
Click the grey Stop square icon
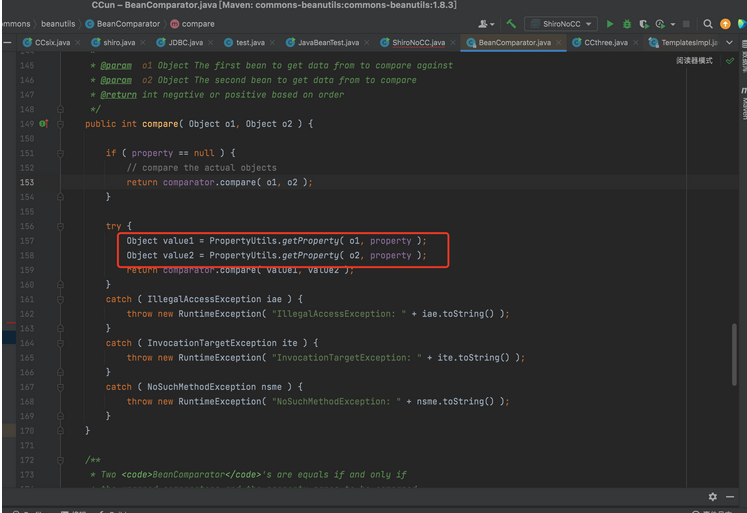click(x=686, y=24)
